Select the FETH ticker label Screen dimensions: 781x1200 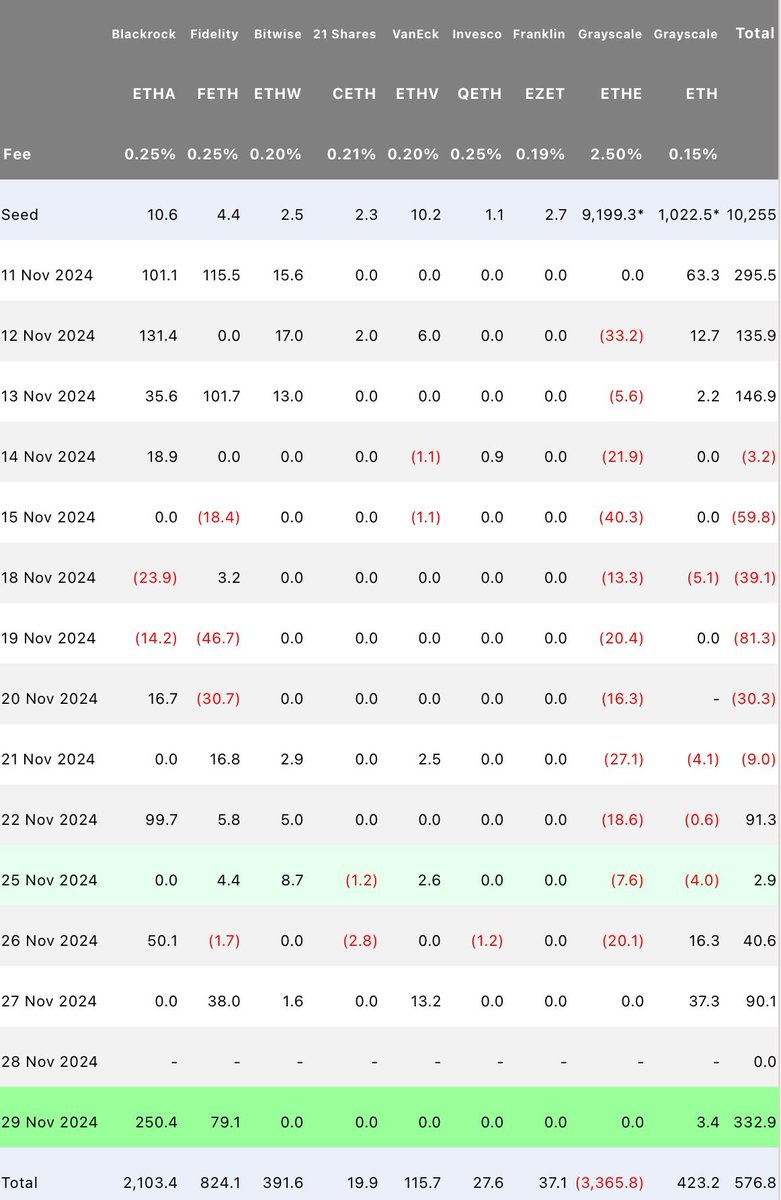(218, 94)
